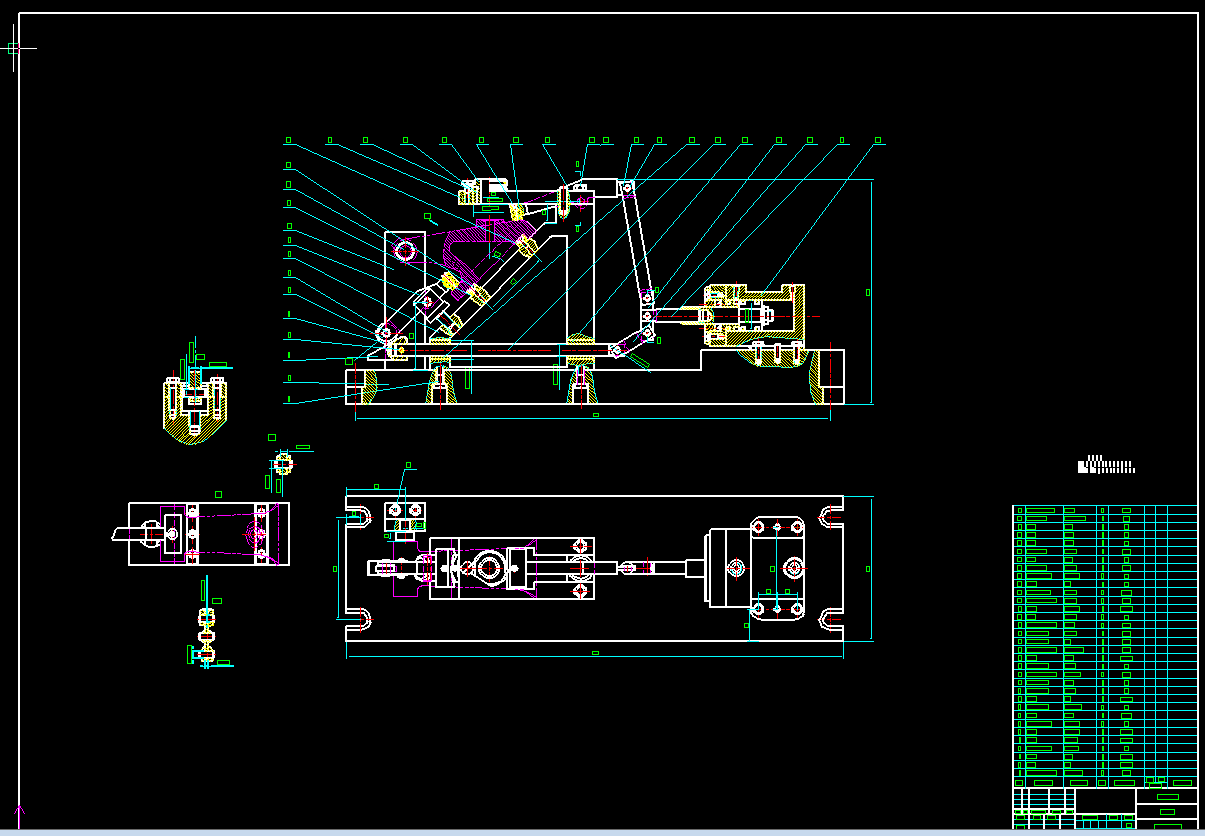This screenshot has height=836, width=1205.
Task: Select the cylinder mounting bracket in top view
Action: coord(777,569)
